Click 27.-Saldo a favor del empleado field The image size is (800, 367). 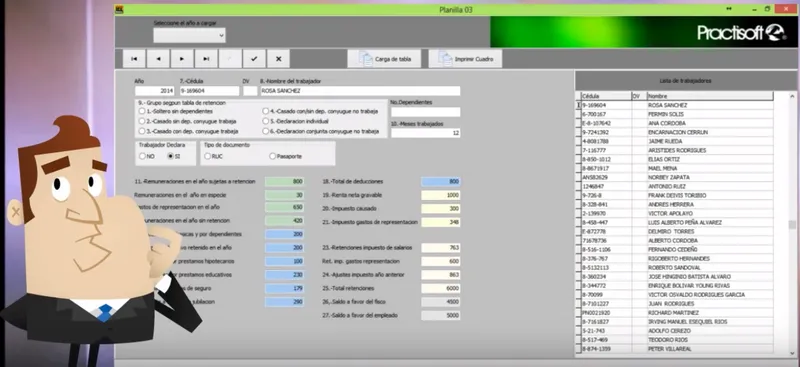441,315
